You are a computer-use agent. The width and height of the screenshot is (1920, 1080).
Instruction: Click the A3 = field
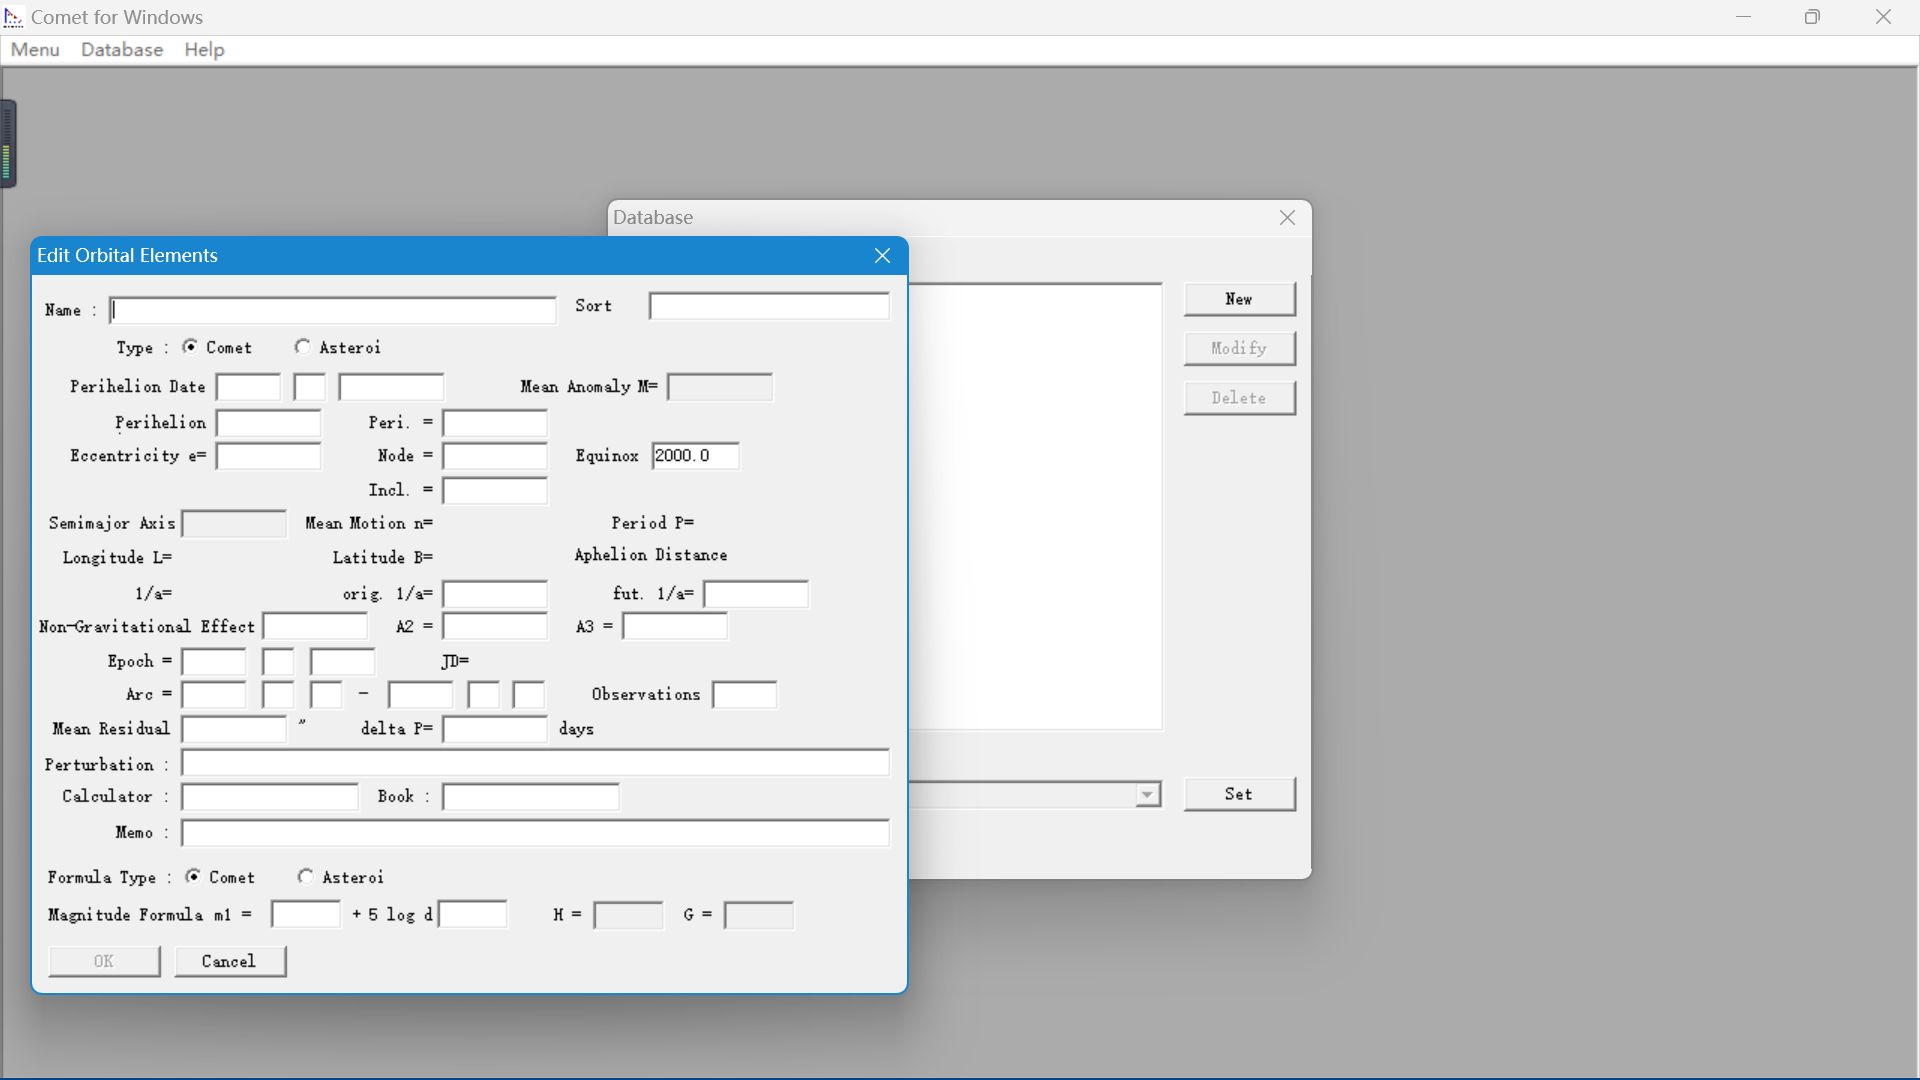675,627
